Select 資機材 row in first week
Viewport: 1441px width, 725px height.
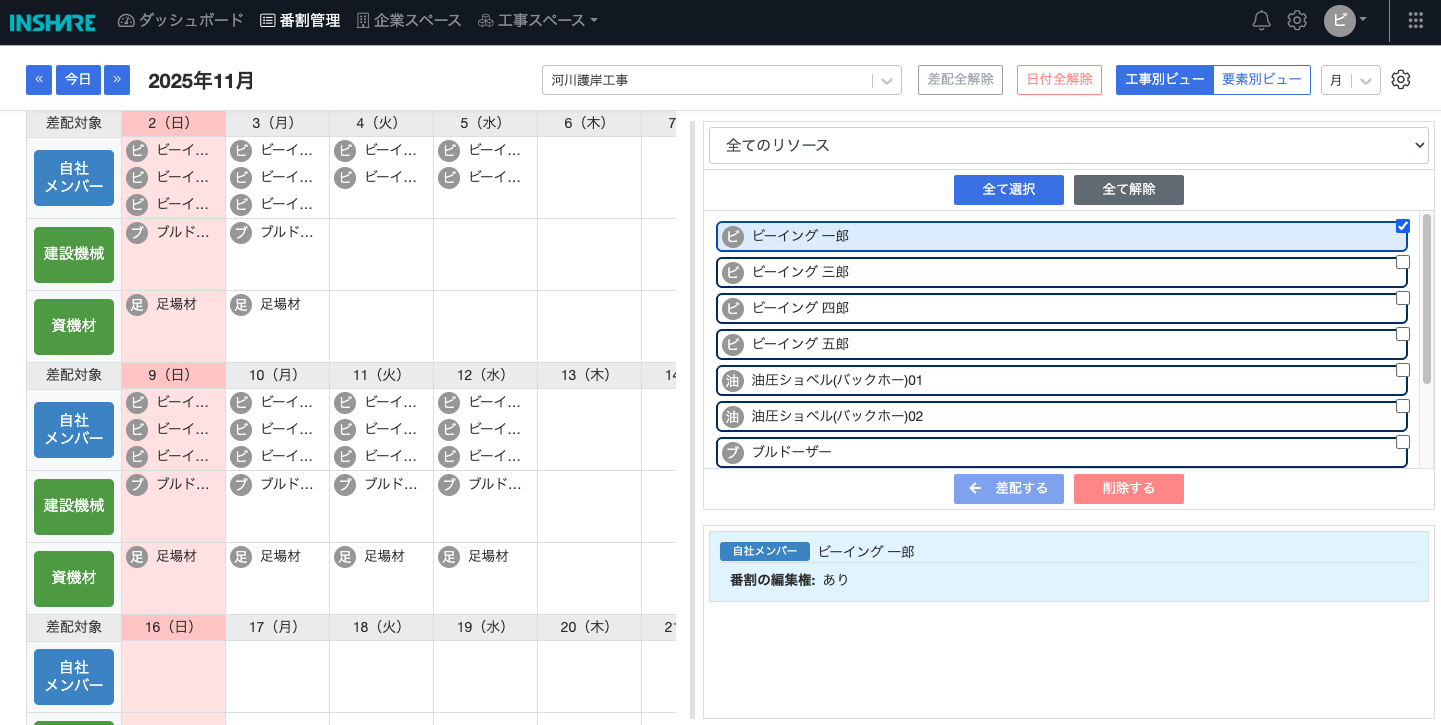click(x=74, y=327)
